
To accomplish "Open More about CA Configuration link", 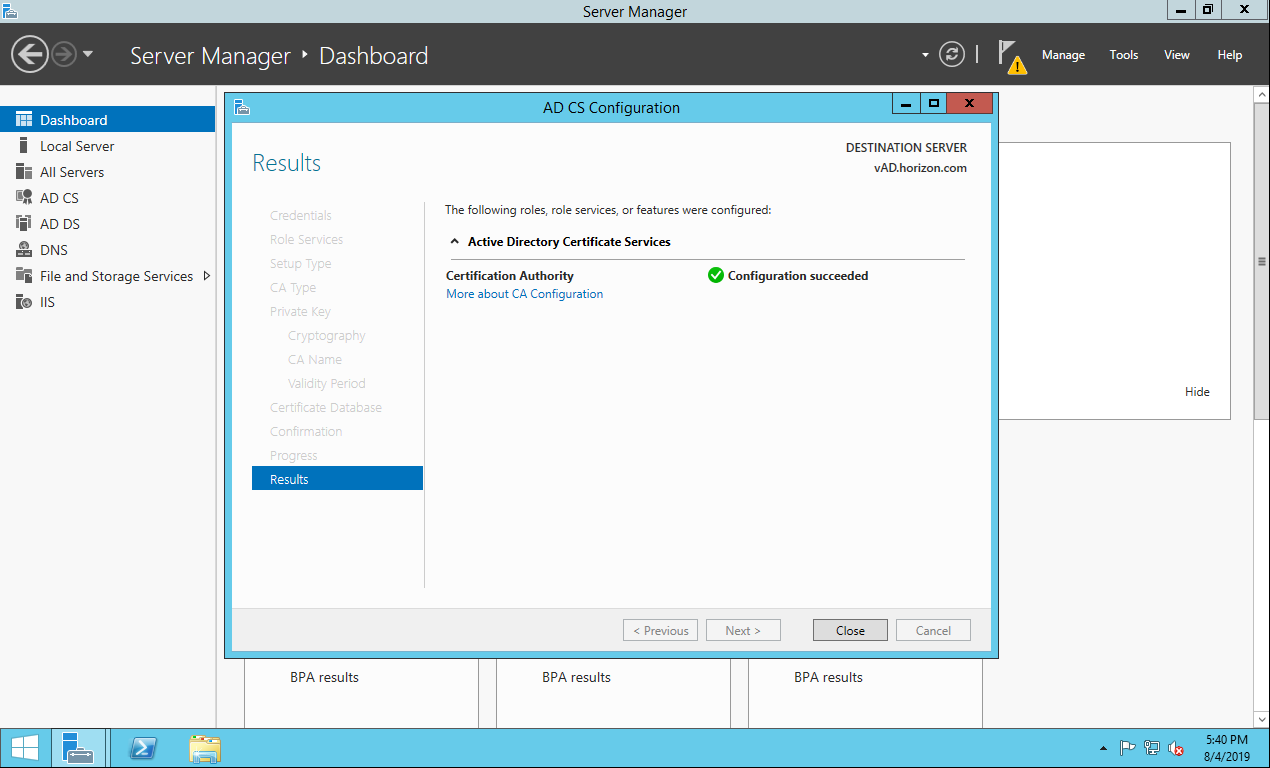I will pyautogui.click(x=524, y=294).
